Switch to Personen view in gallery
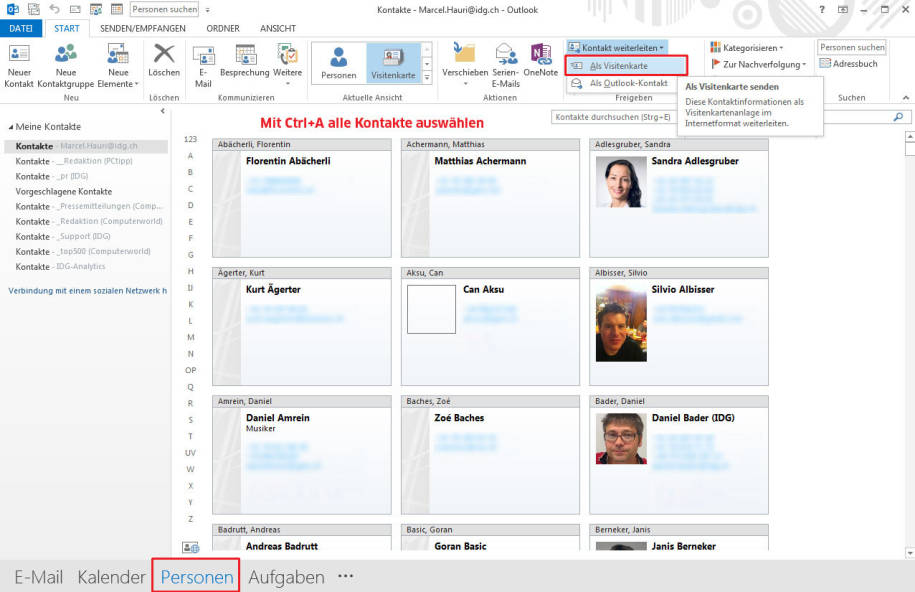The height and width of the screenshot is (592, 915). click(x=338, y=63)
